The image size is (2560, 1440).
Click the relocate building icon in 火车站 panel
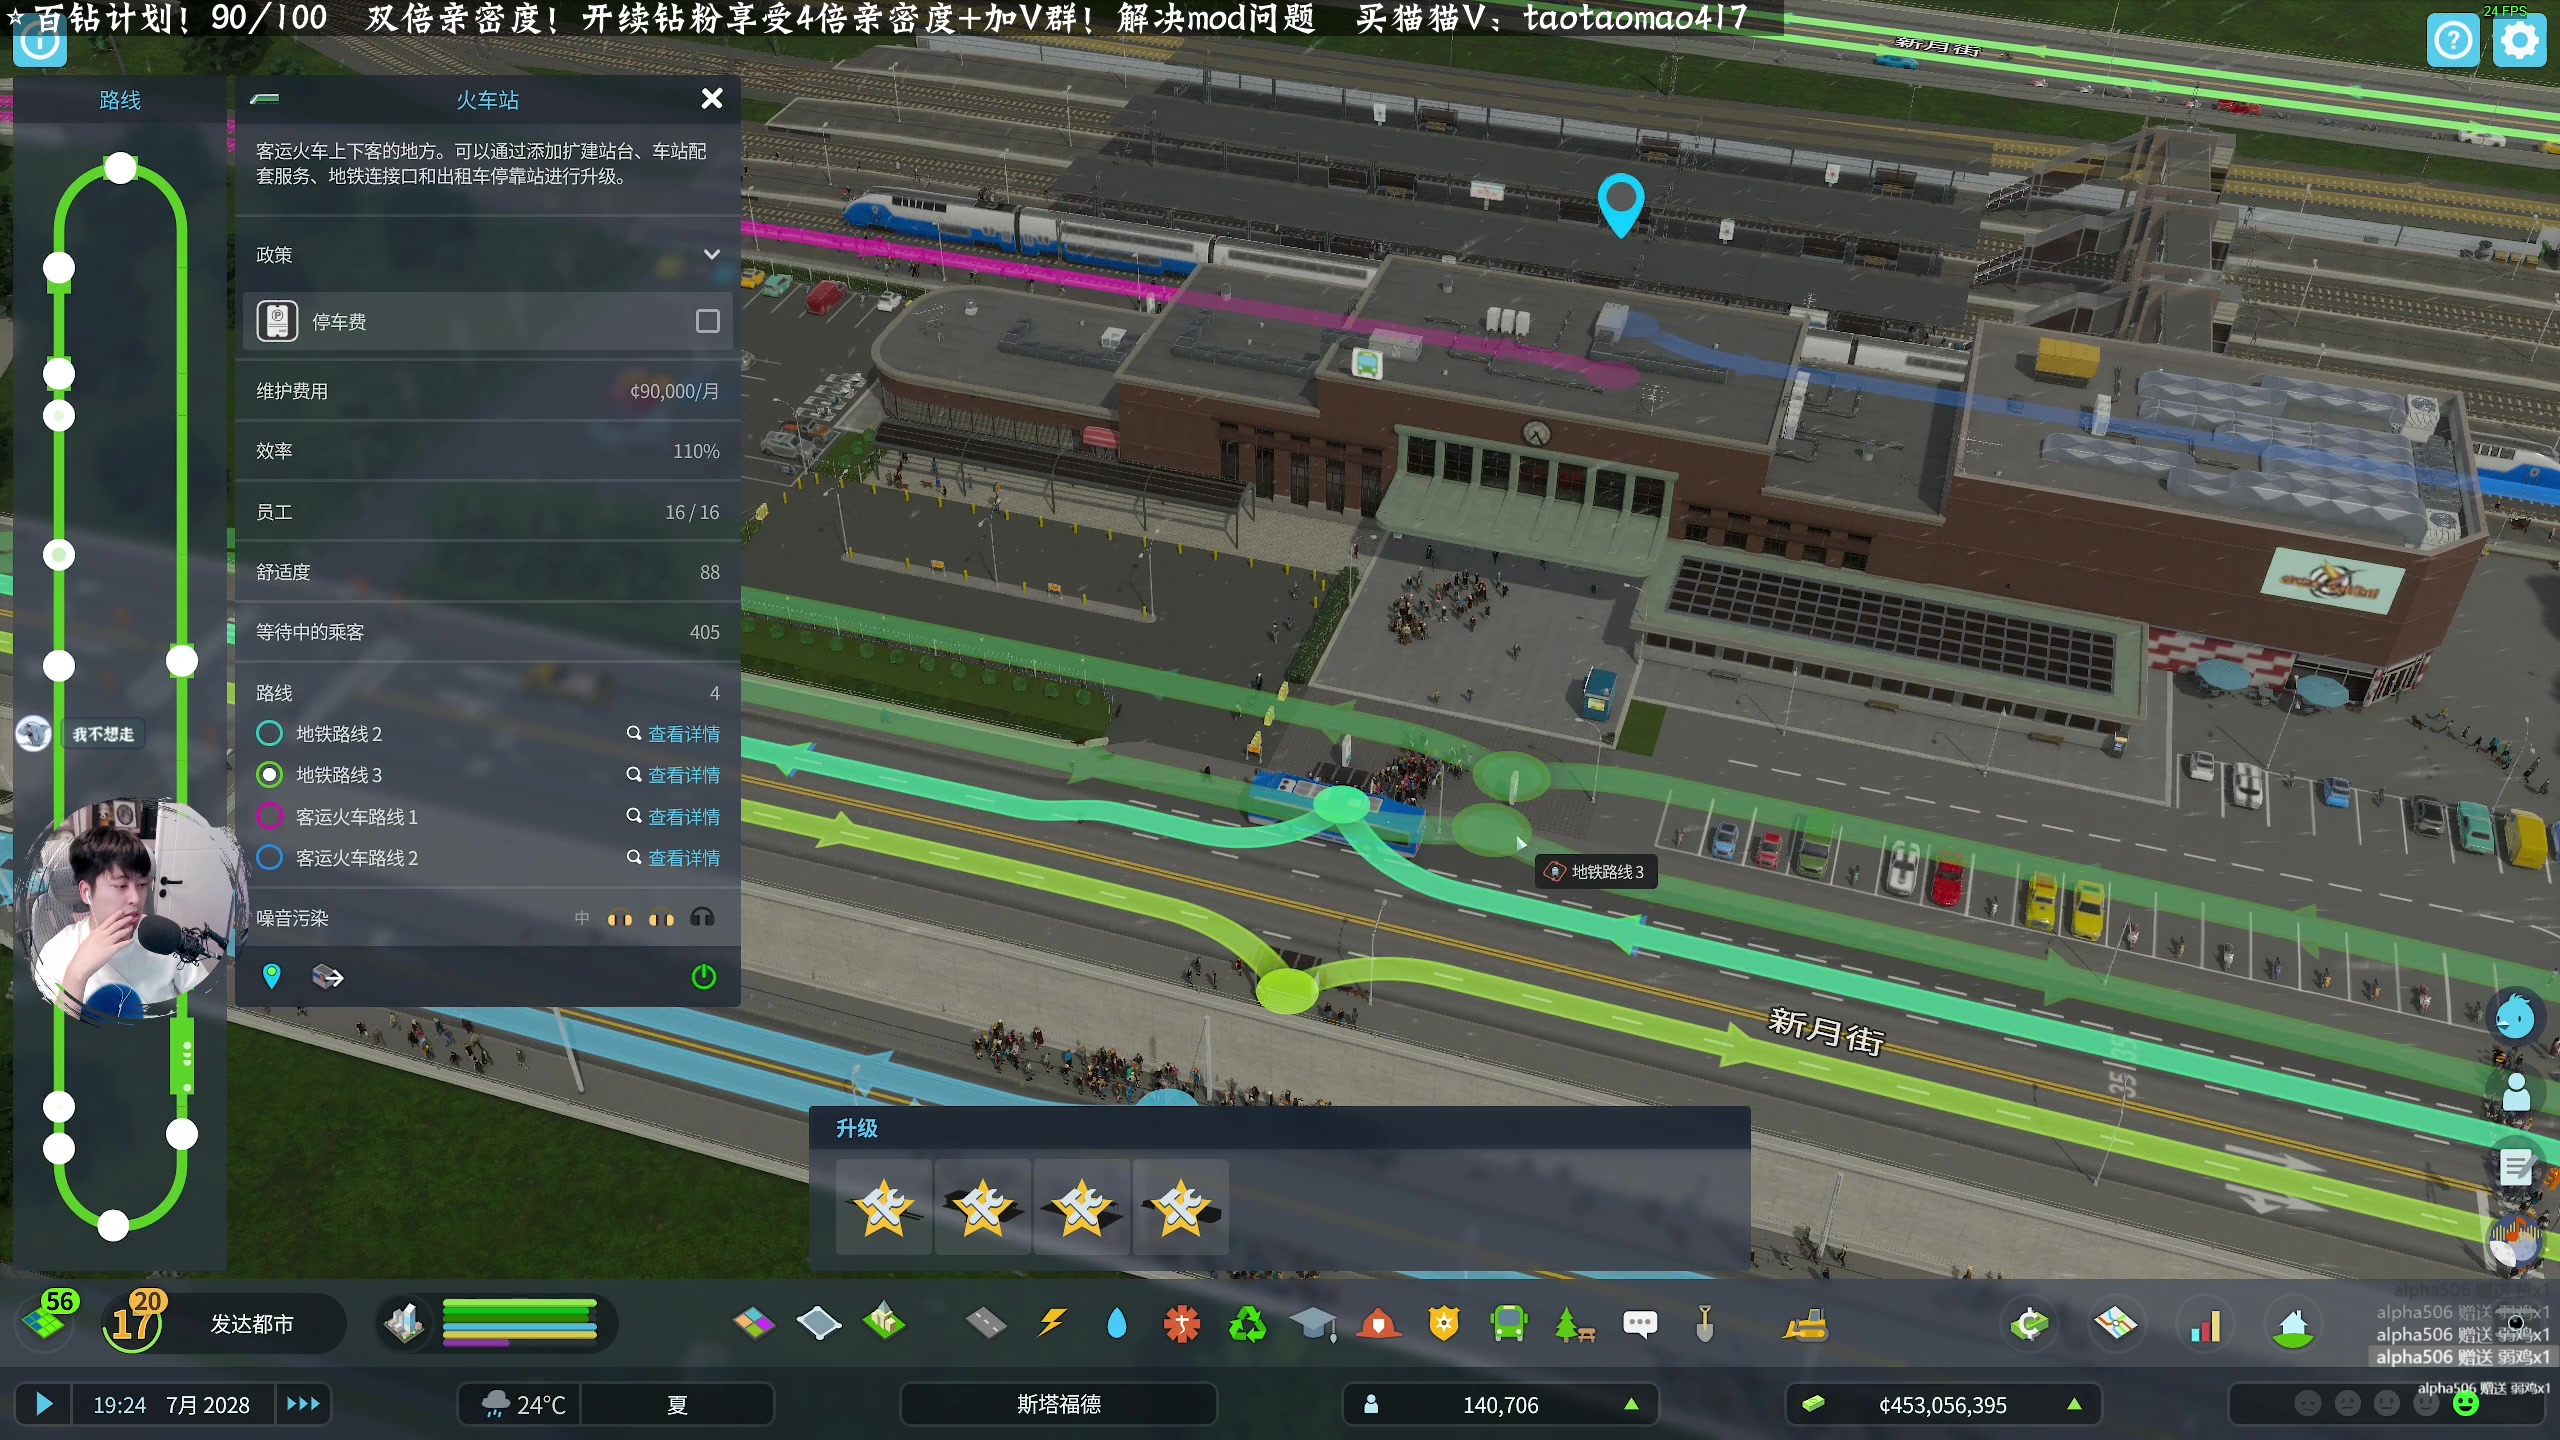tap(327, 976)
